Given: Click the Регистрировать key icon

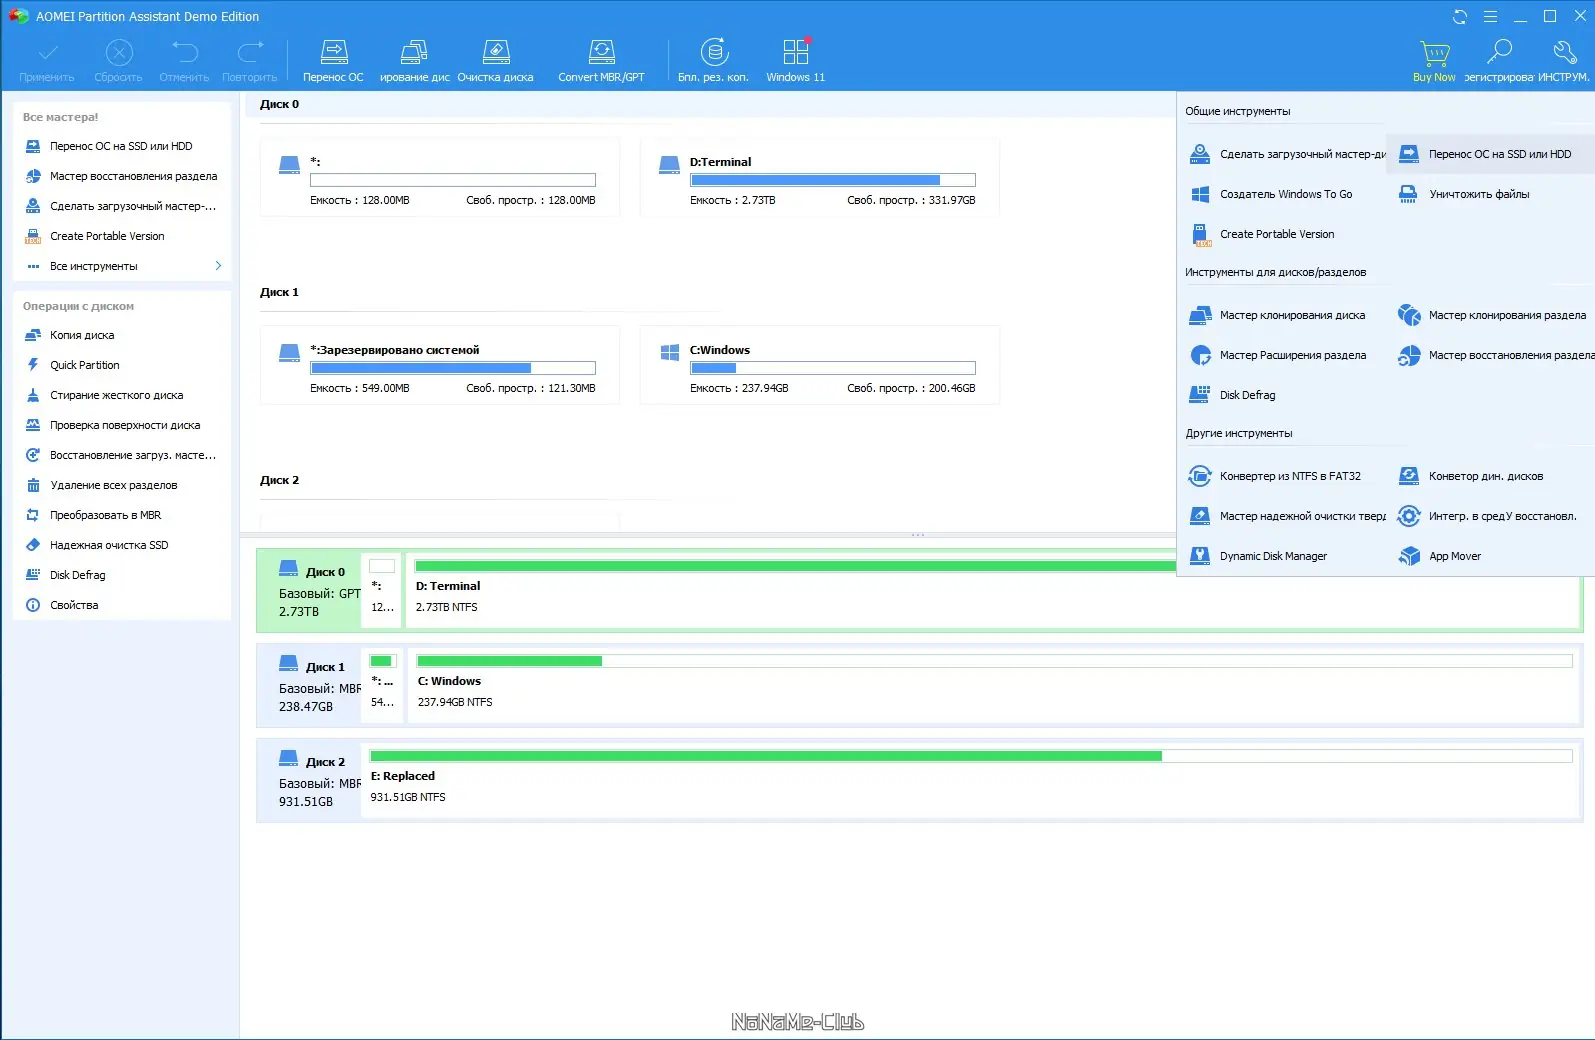Looking at the screenshot, I should click(x=1499, y=52).
